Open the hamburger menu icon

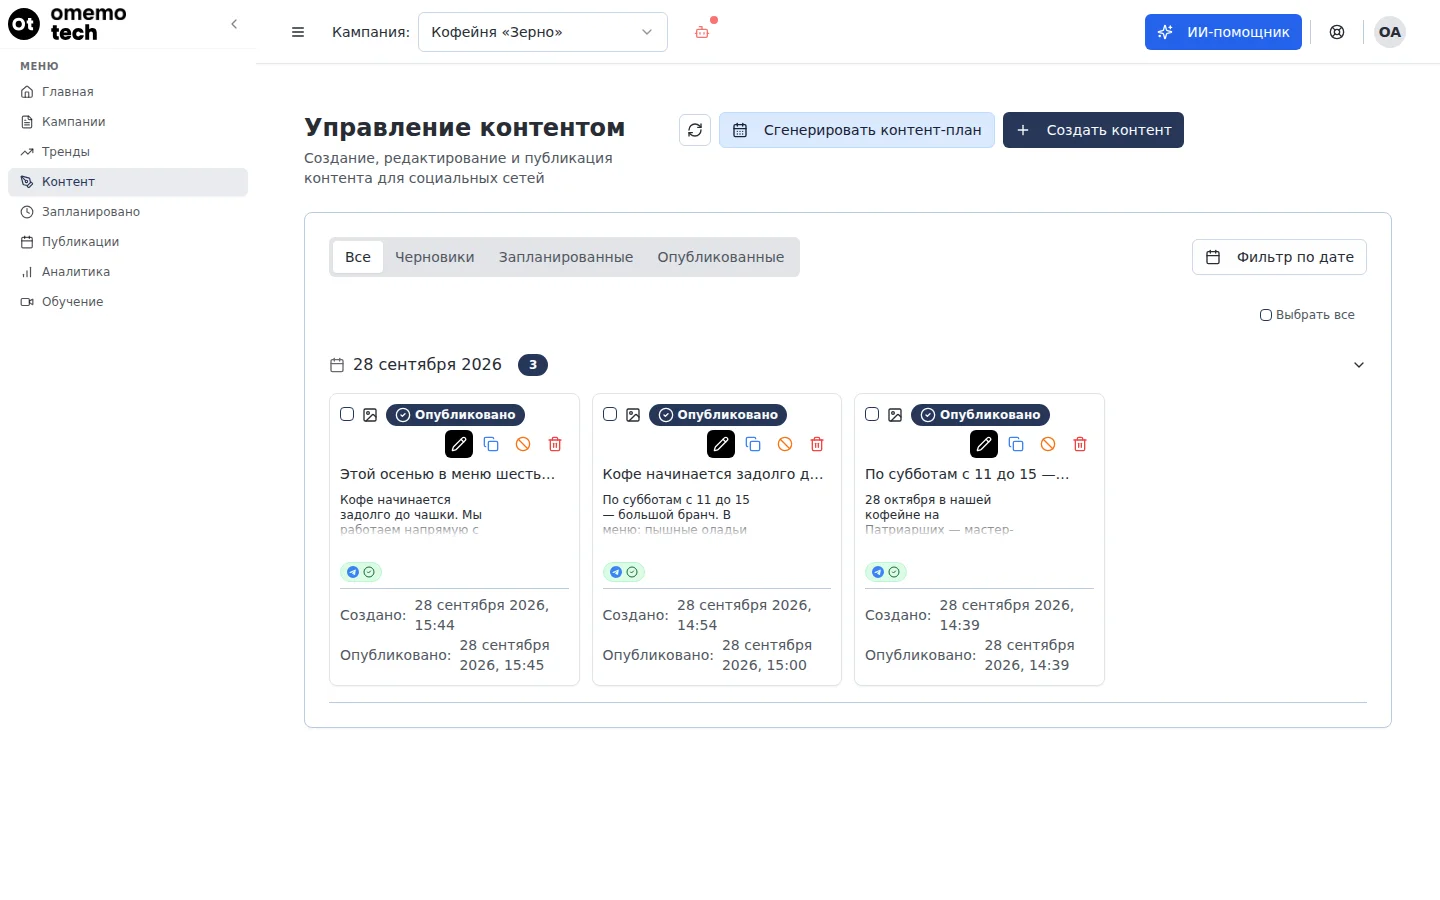(298, 32)
